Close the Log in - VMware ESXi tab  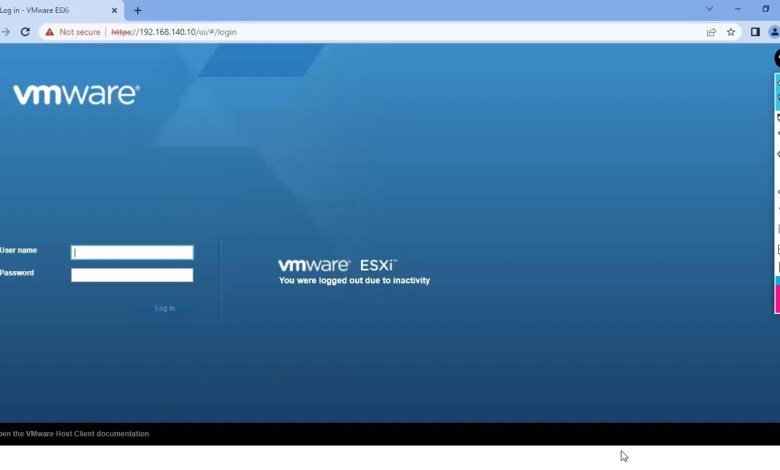pos(114,10)
